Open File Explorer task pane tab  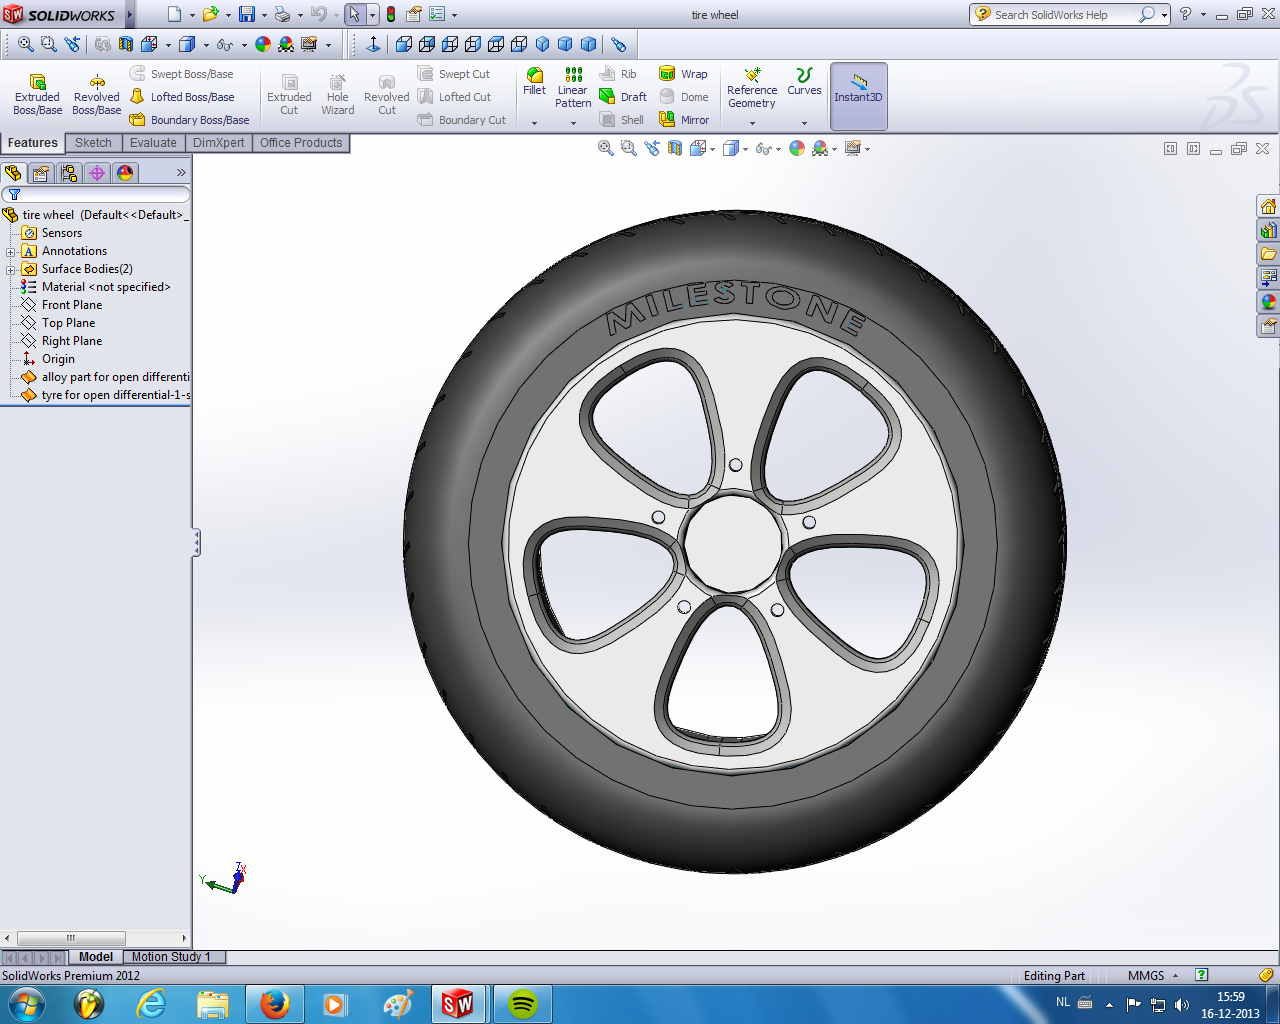(1268, 254)
